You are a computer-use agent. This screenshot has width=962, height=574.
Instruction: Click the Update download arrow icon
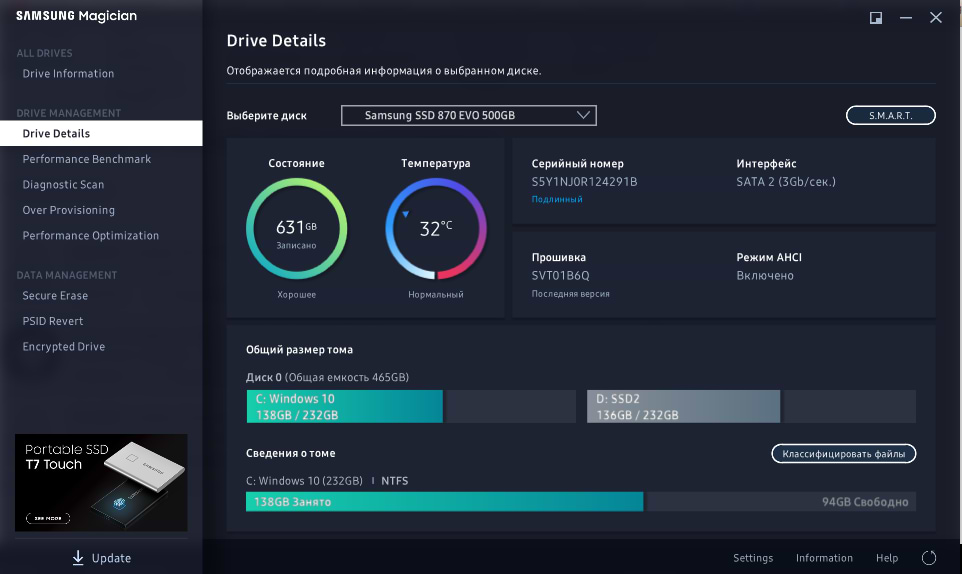(x=78, y=557)
